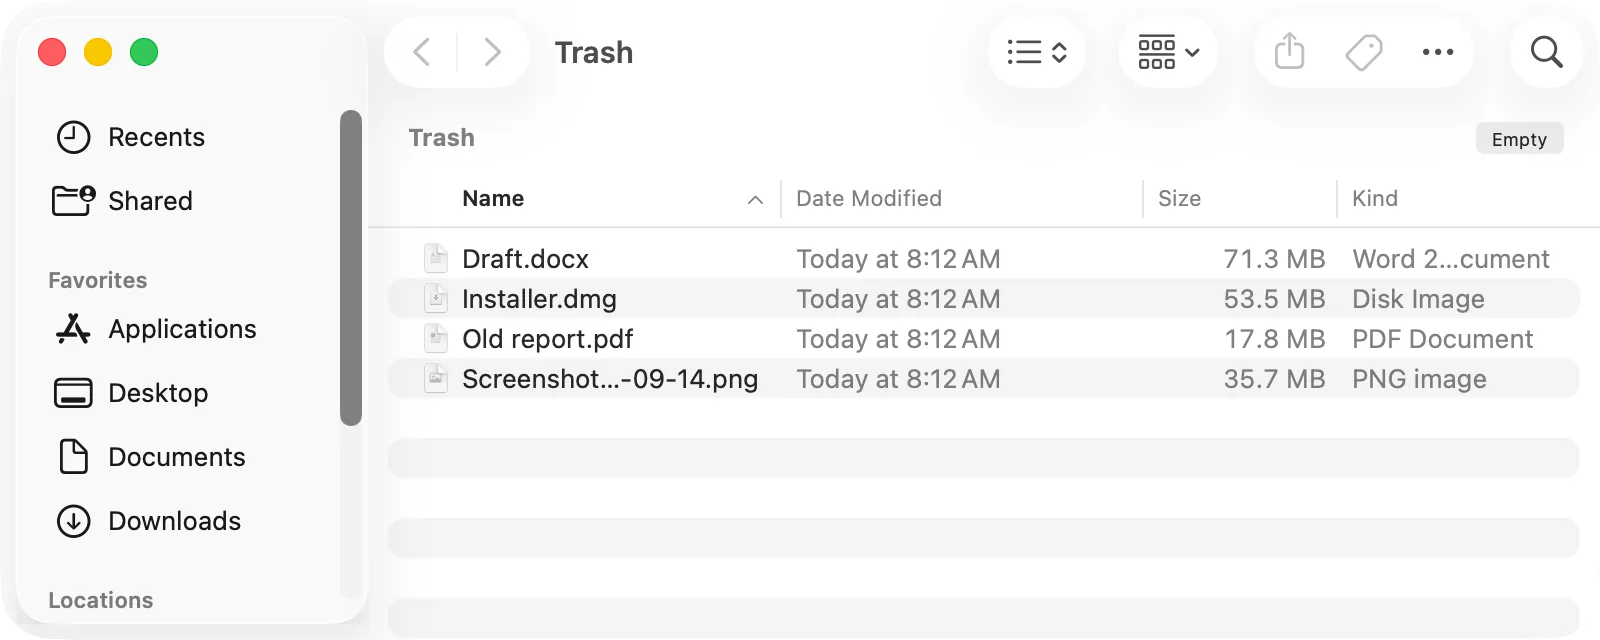Screen dimensions: 1600x640
Task: Sort by the Size column header
Action: (1179, 198)
